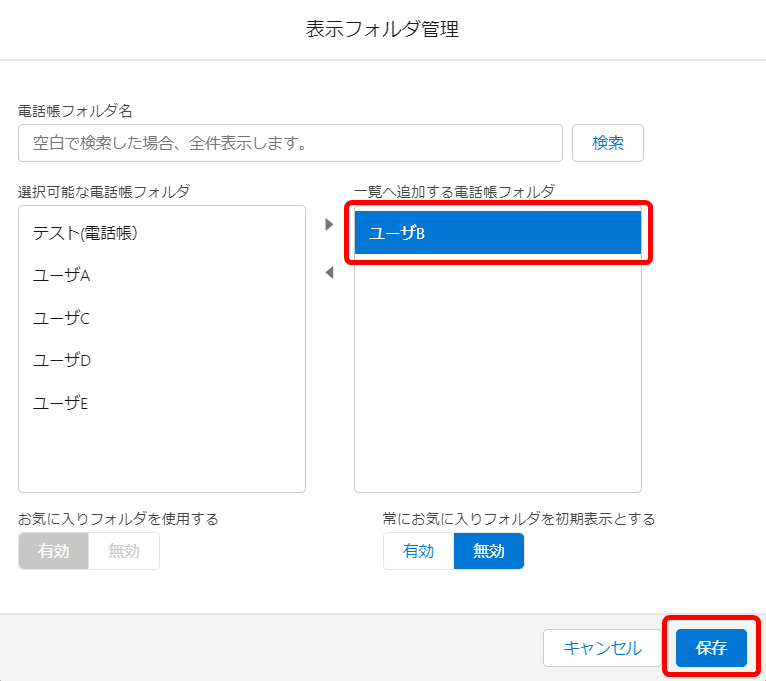
Task: Click the キャンセル button
Action: click(602, 648)
